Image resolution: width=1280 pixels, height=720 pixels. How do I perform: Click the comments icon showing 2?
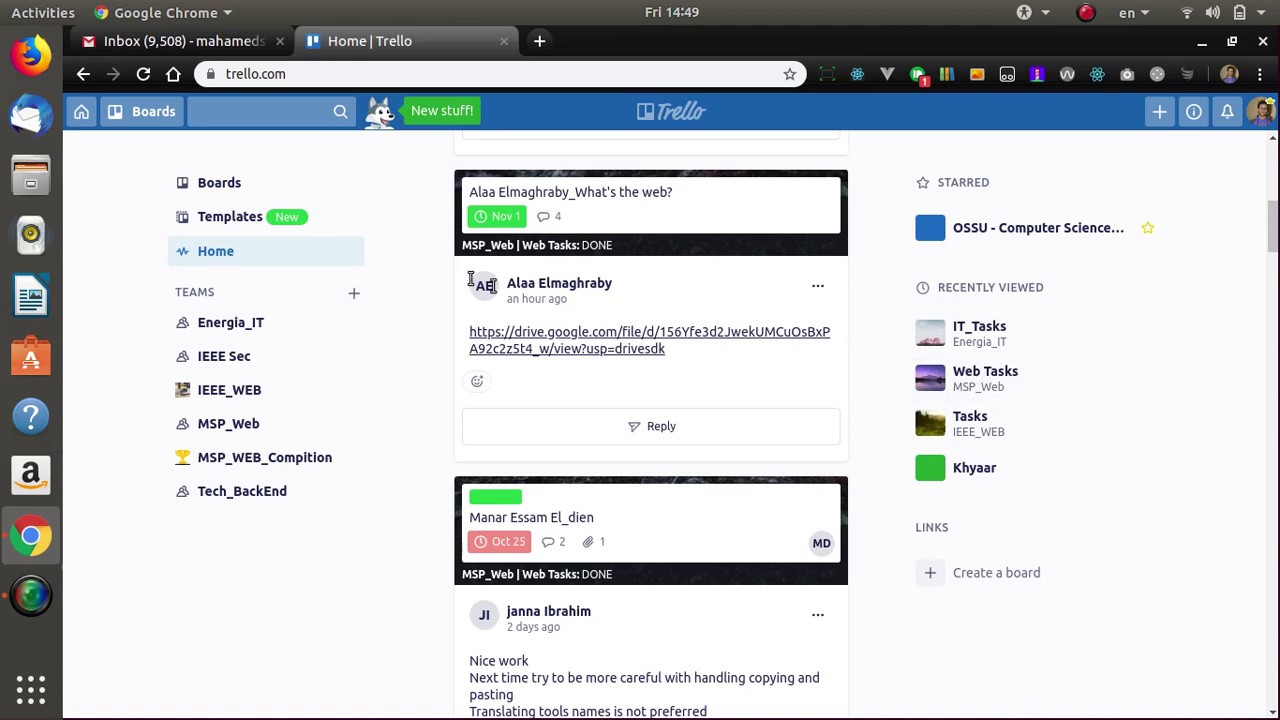tap(553, 542)
